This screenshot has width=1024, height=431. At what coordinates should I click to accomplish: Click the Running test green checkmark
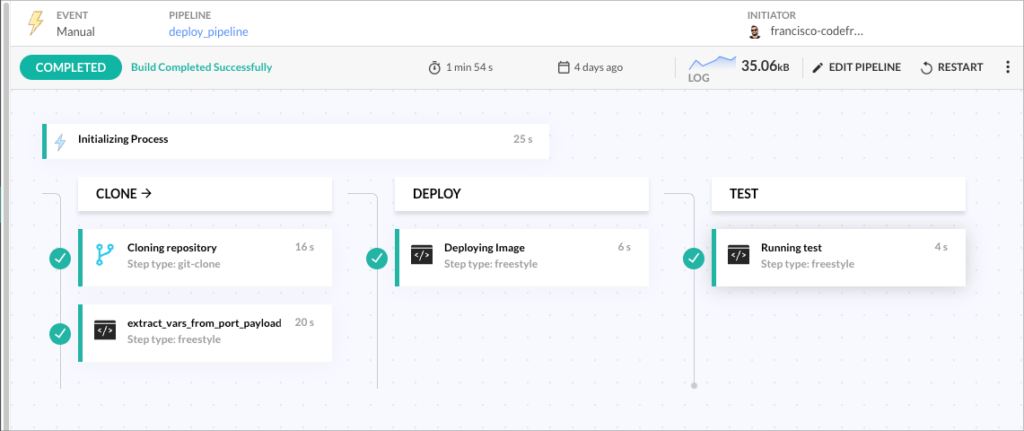tap(694, 258)
